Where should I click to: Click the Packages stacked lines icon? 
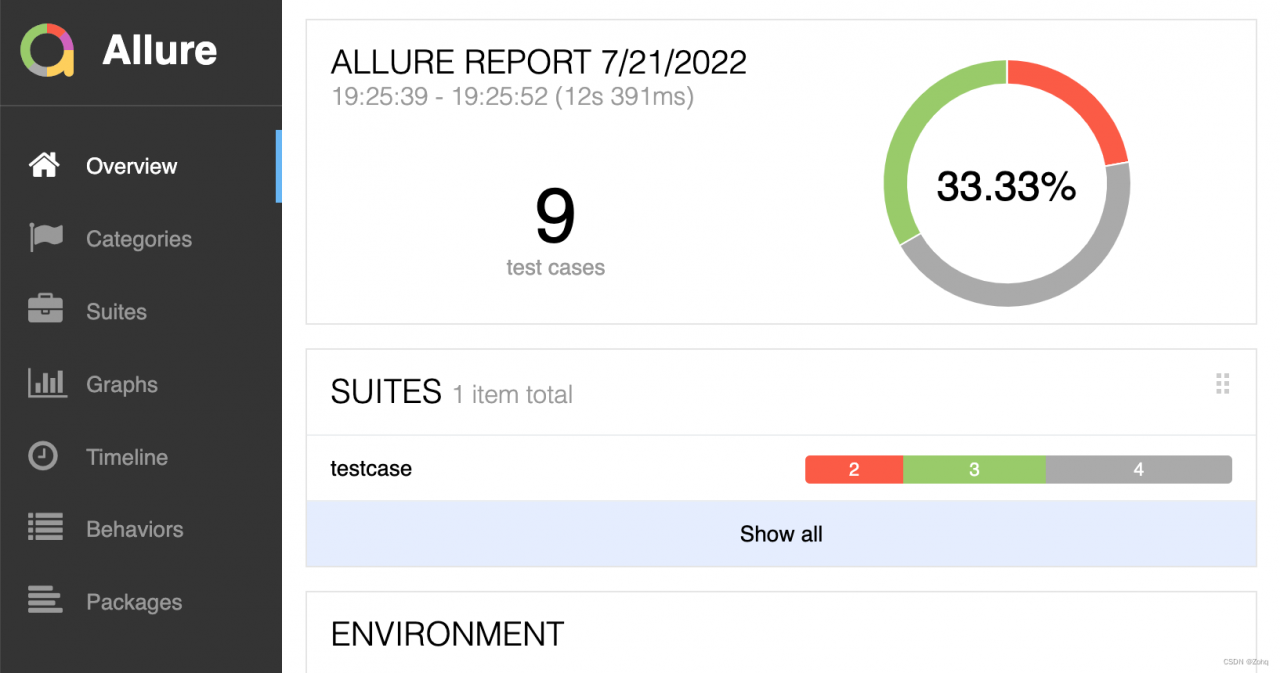45,601
